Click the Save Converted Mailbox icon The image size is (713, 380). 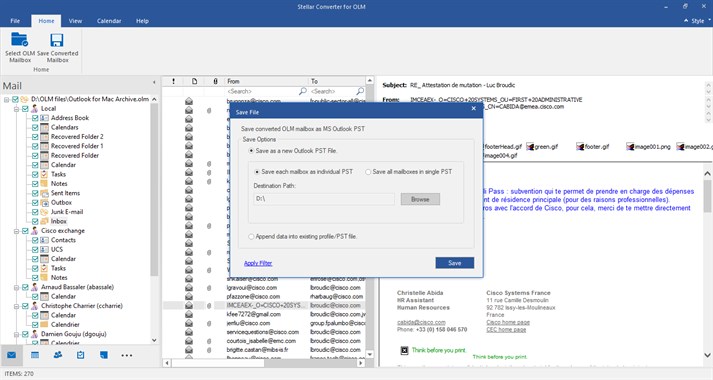coord(57,40)
